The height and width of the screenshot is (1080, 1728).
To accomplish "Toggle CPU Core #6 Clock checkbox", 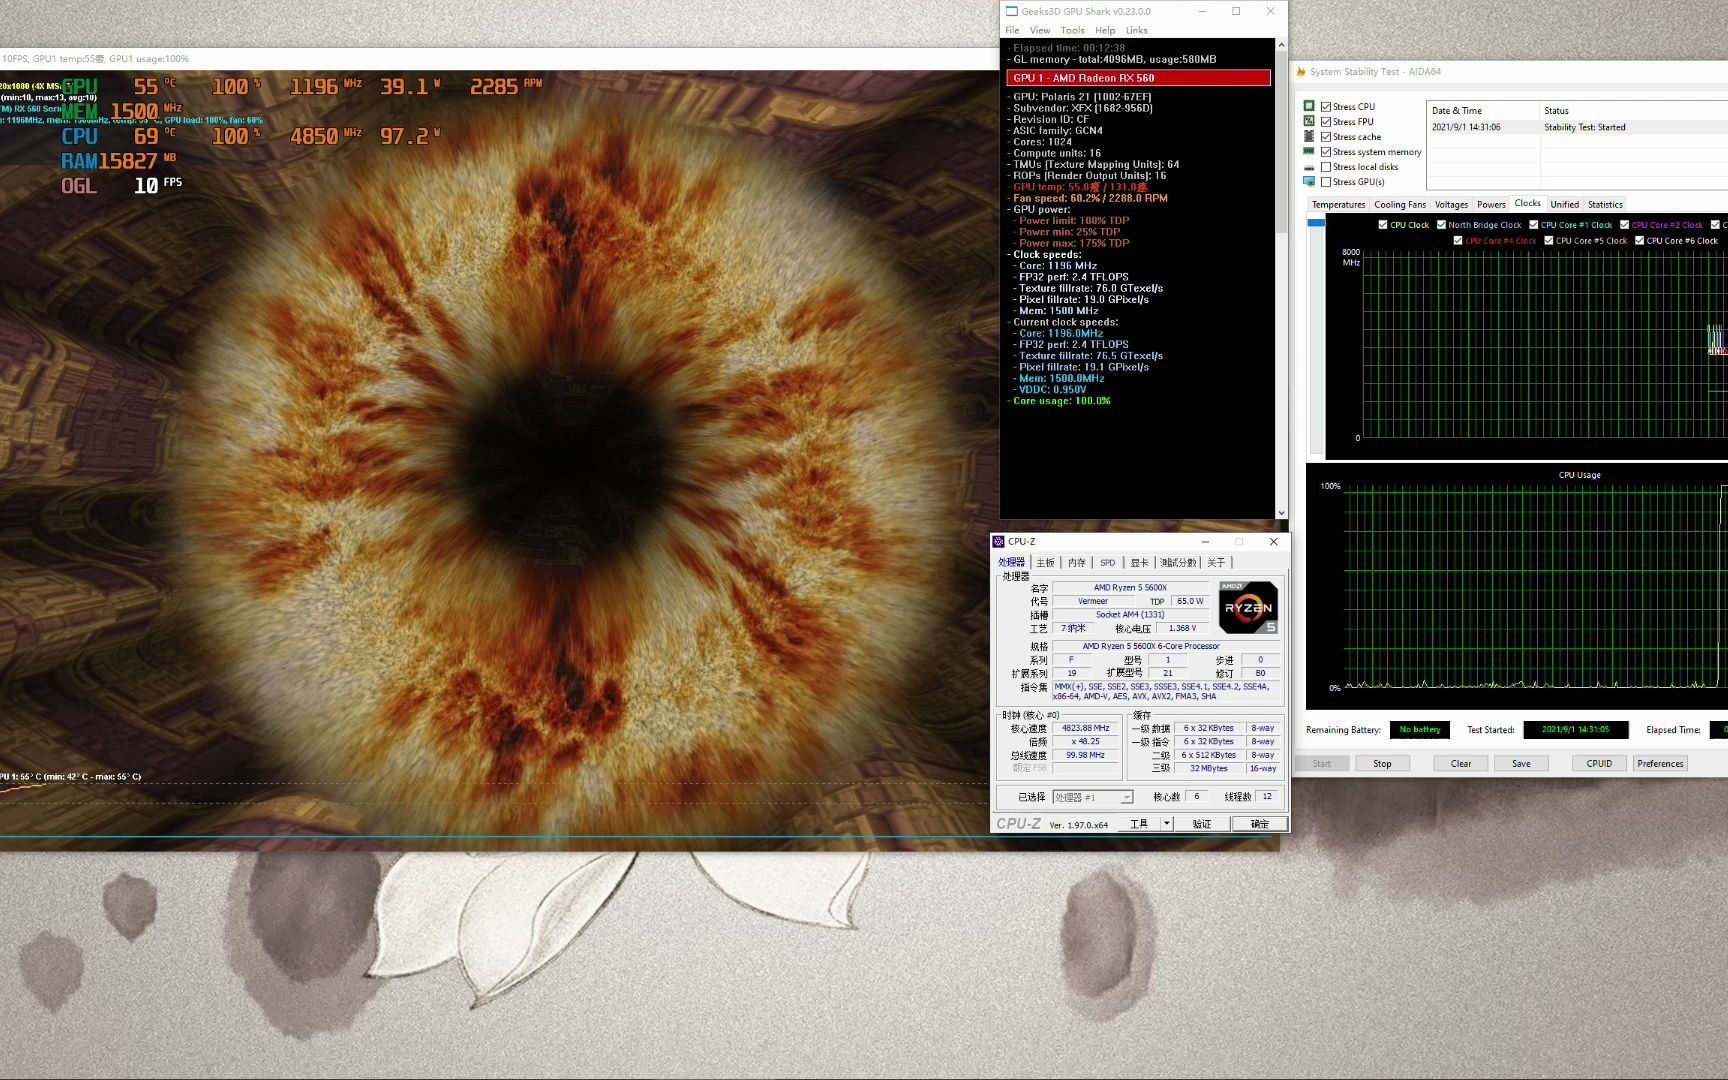I will coord(1640,240).
